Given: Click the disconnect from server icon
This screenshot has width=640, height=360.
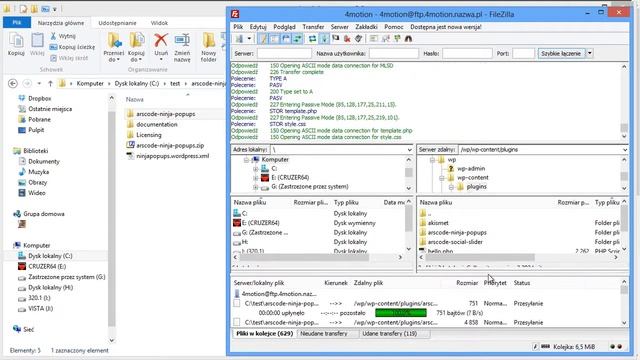Looking at the screenshot, I should tap(347, 39).
